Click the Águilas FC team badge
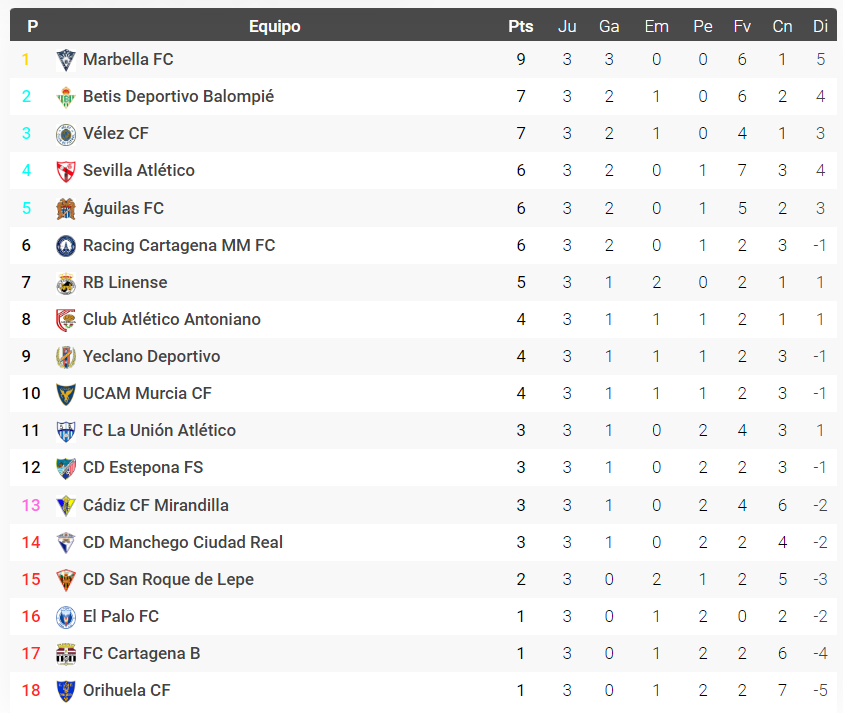 (66, 209)
